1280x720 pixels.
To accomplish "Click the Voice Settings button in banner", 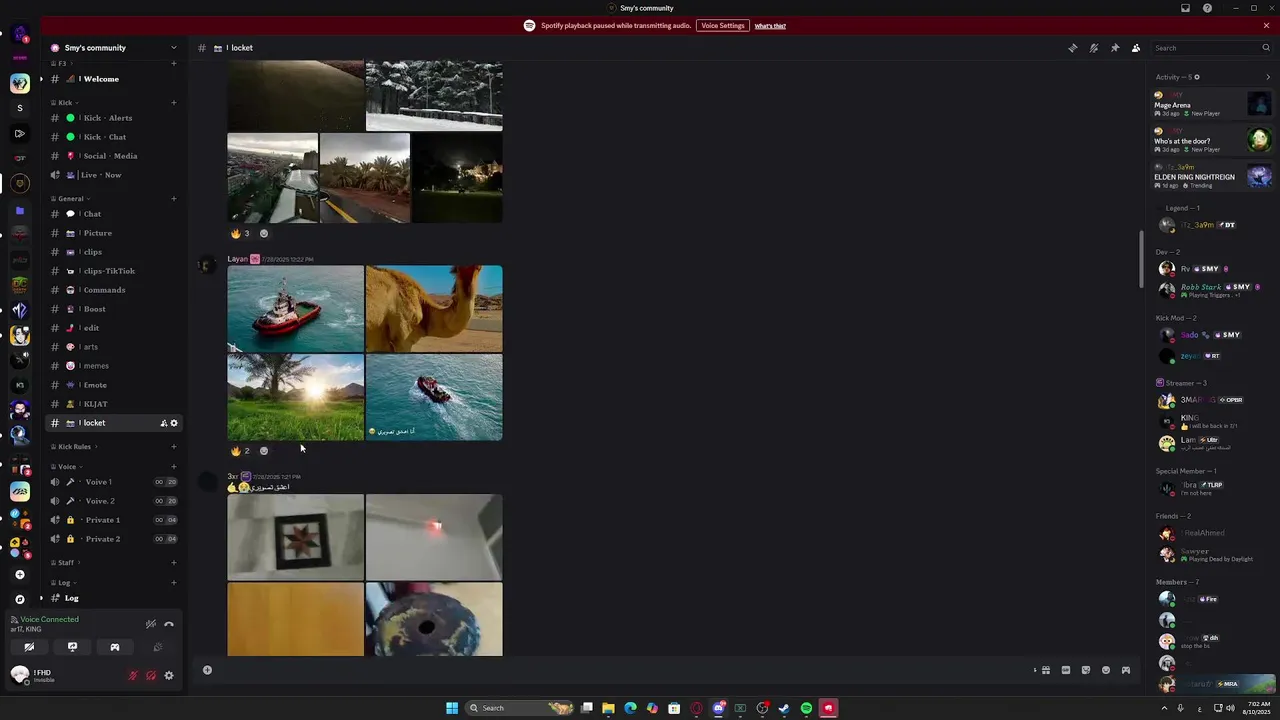I will (723, 26).
